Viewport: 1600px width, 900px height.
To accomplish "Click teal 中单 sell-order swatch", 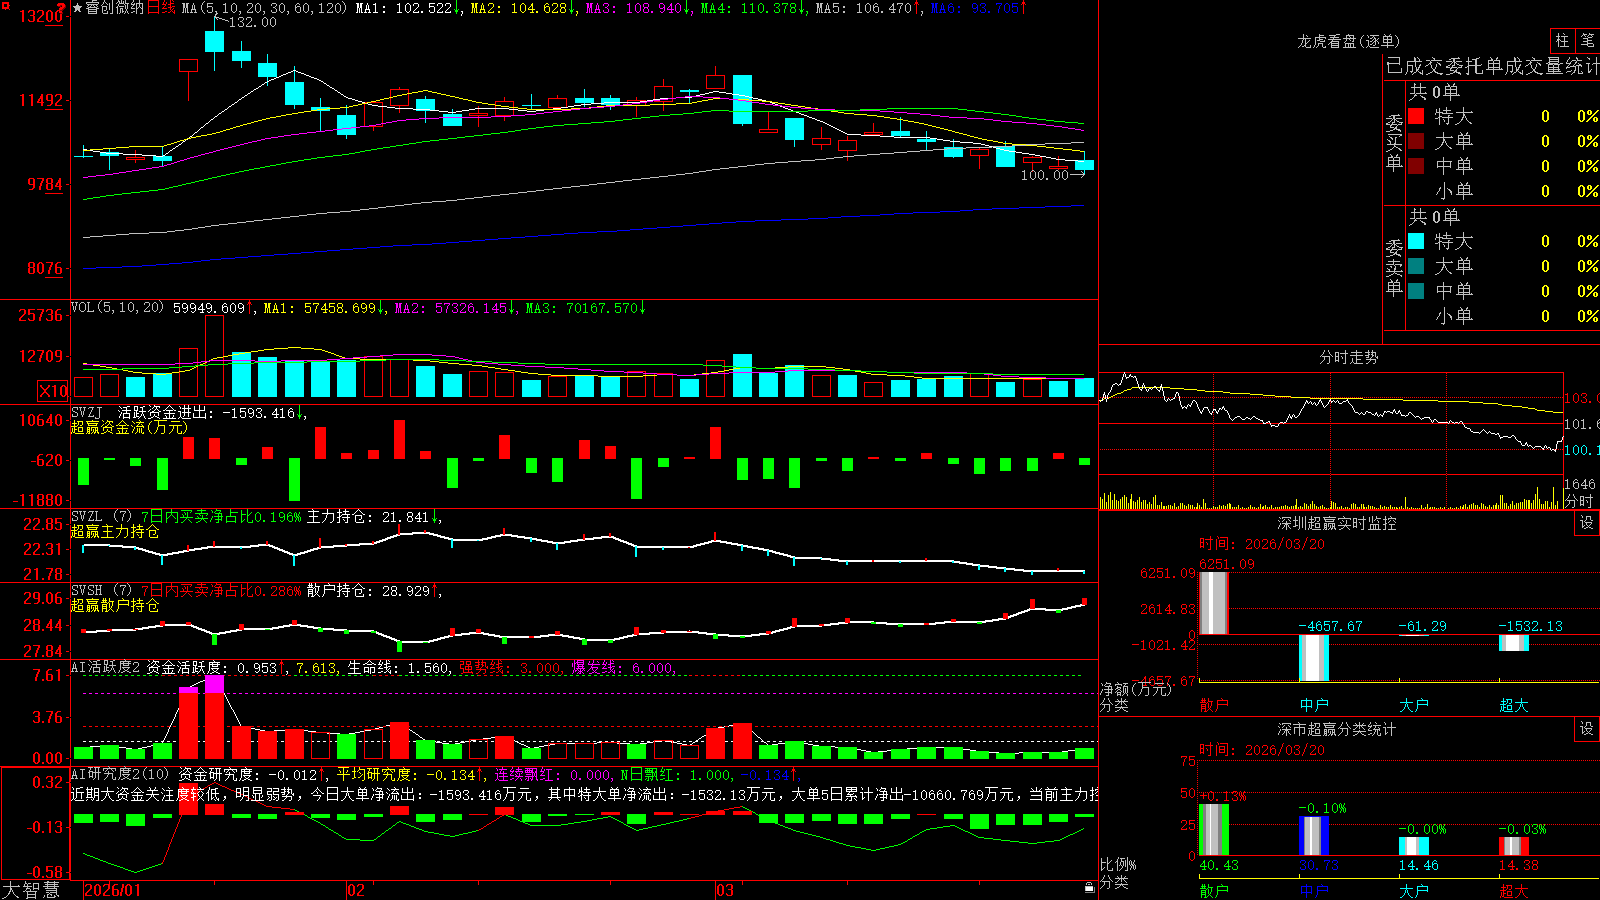I will coord(1416,291).
